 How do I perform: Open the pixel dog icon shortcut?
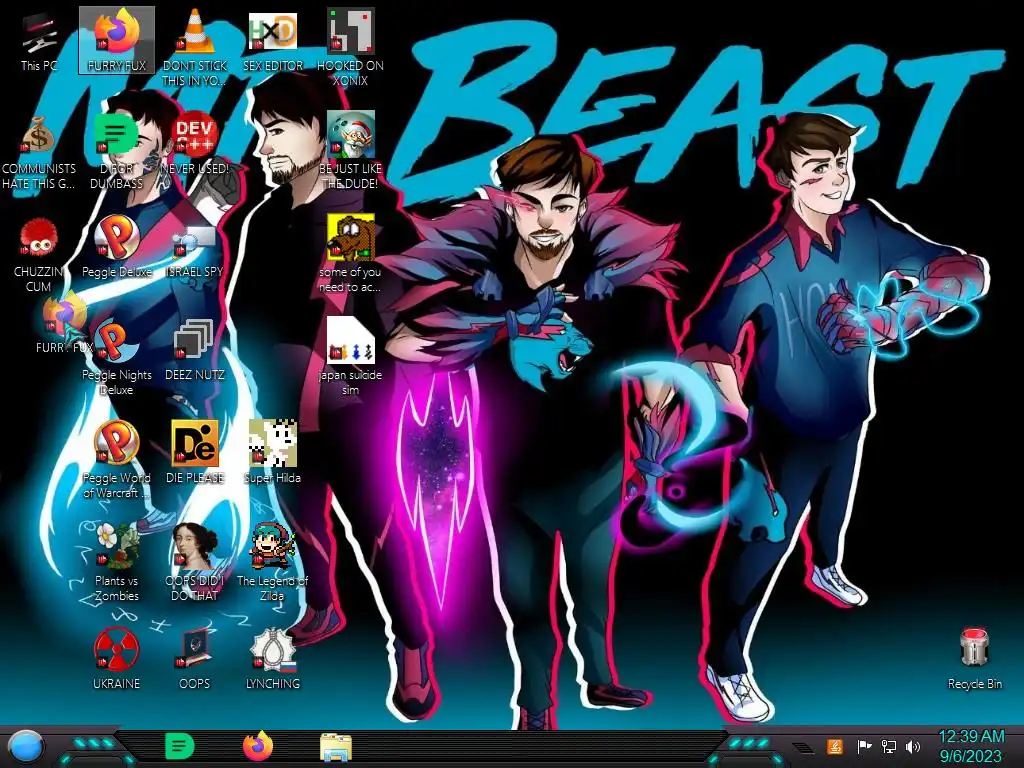(x=351, y=253)
